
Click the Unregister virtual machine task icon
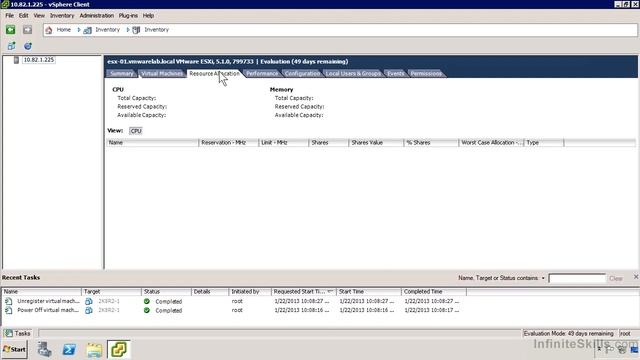(x=9, y=301)
